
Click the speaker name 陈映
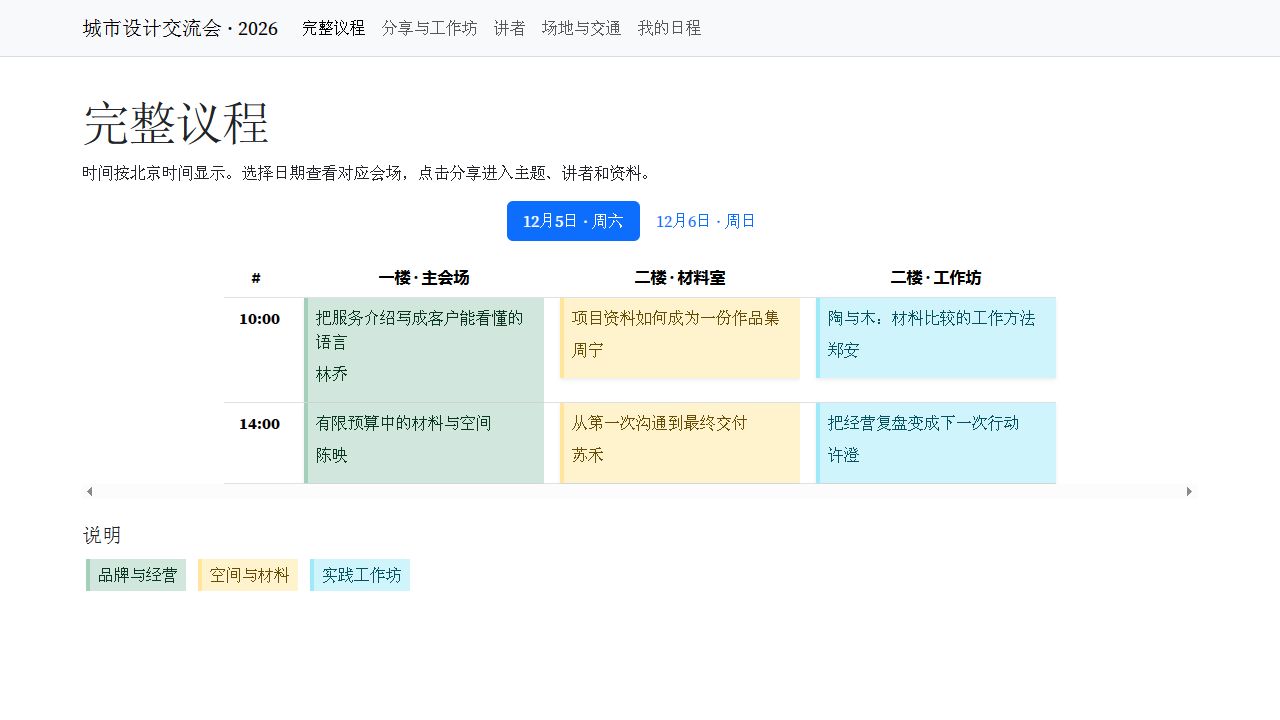pos(332,455)
